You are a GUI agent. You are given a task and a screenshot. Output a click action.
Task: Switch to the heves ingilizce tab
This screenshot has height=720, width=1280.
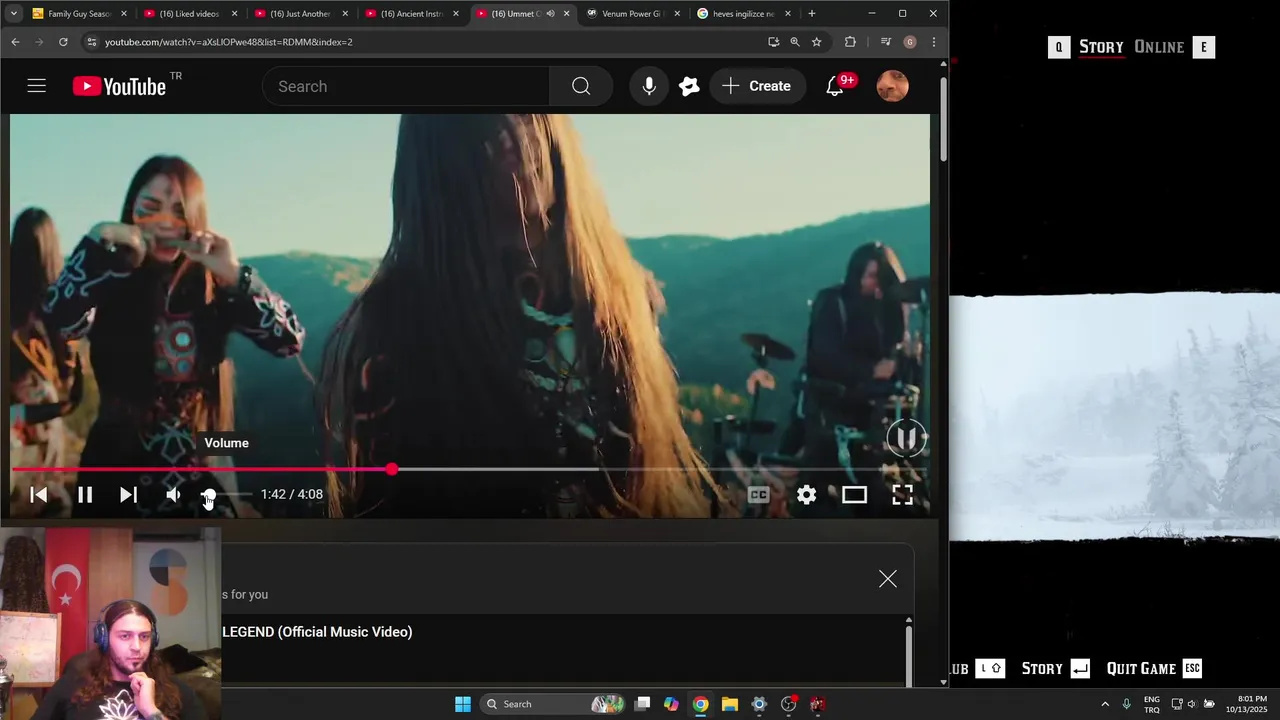743,14
